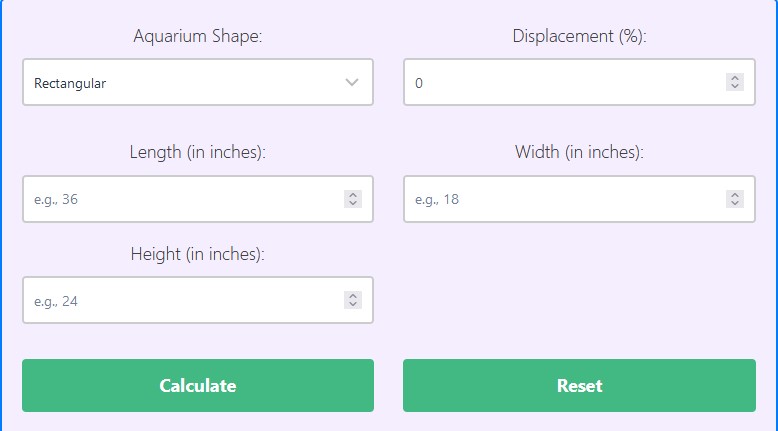Hit the Reset button
778x431 pixels.
coord(579,386)
